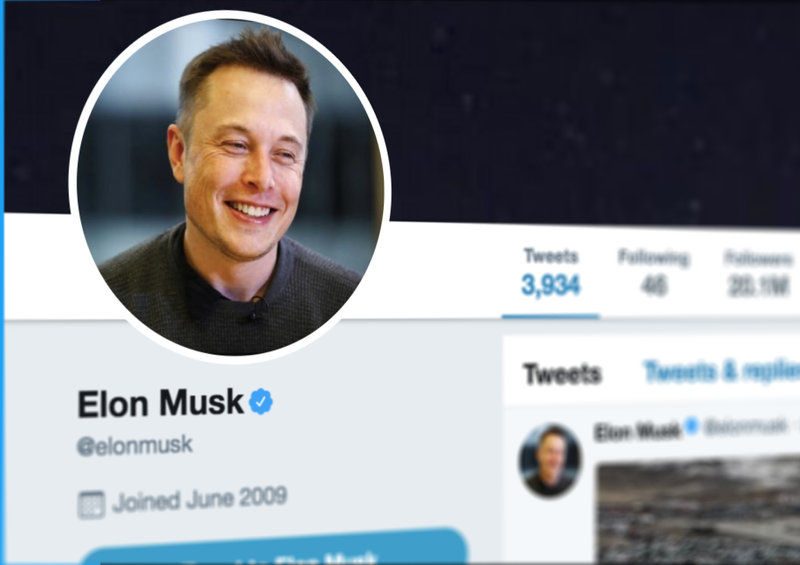
Task: Switch to the Tweets & replies tab
Action: [x=721, y=371]
